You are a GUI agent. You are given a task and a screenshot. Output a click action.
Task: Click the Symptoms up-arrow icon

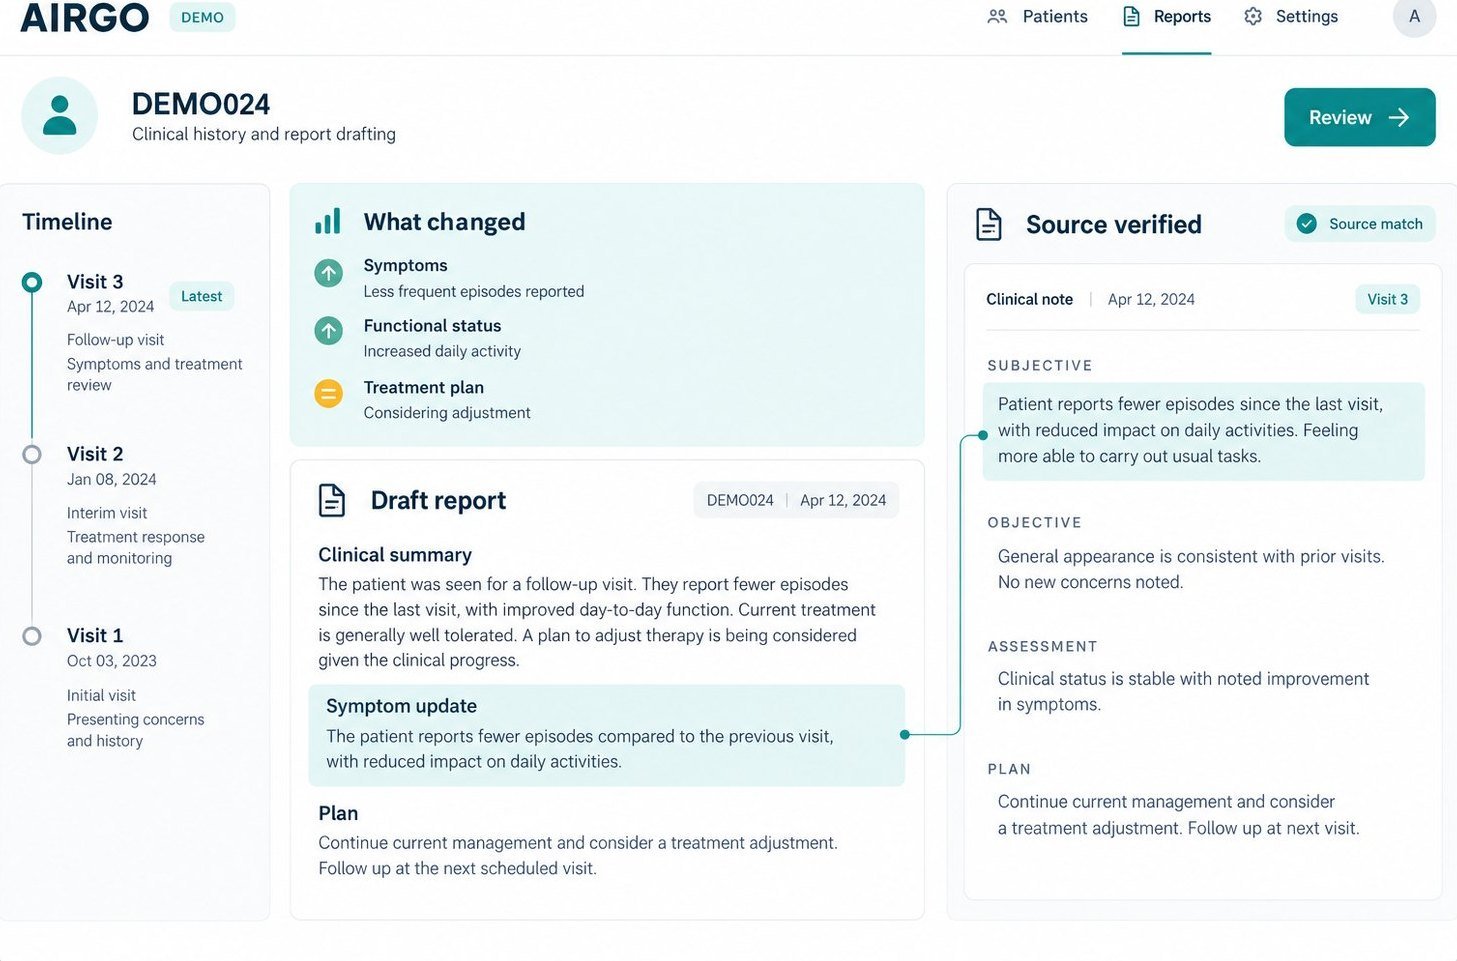[328, 273]
